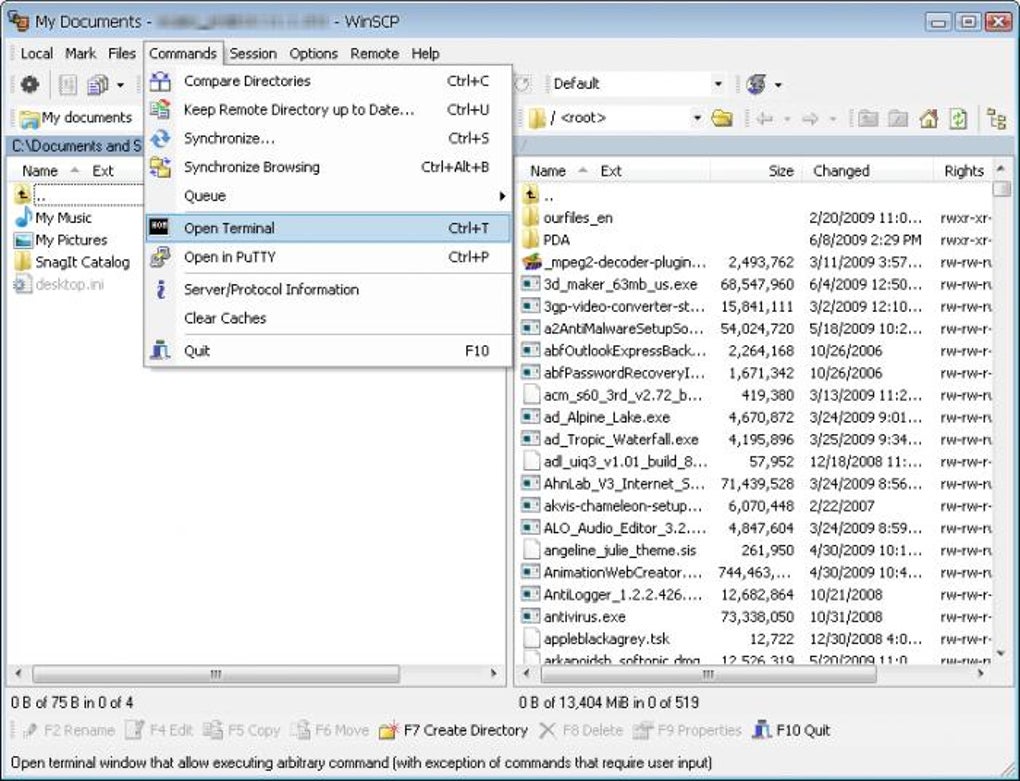Screen dimensions: 1020x781
Task: Expand the arrow next to the log pages icon
Action: pos(120,85)
